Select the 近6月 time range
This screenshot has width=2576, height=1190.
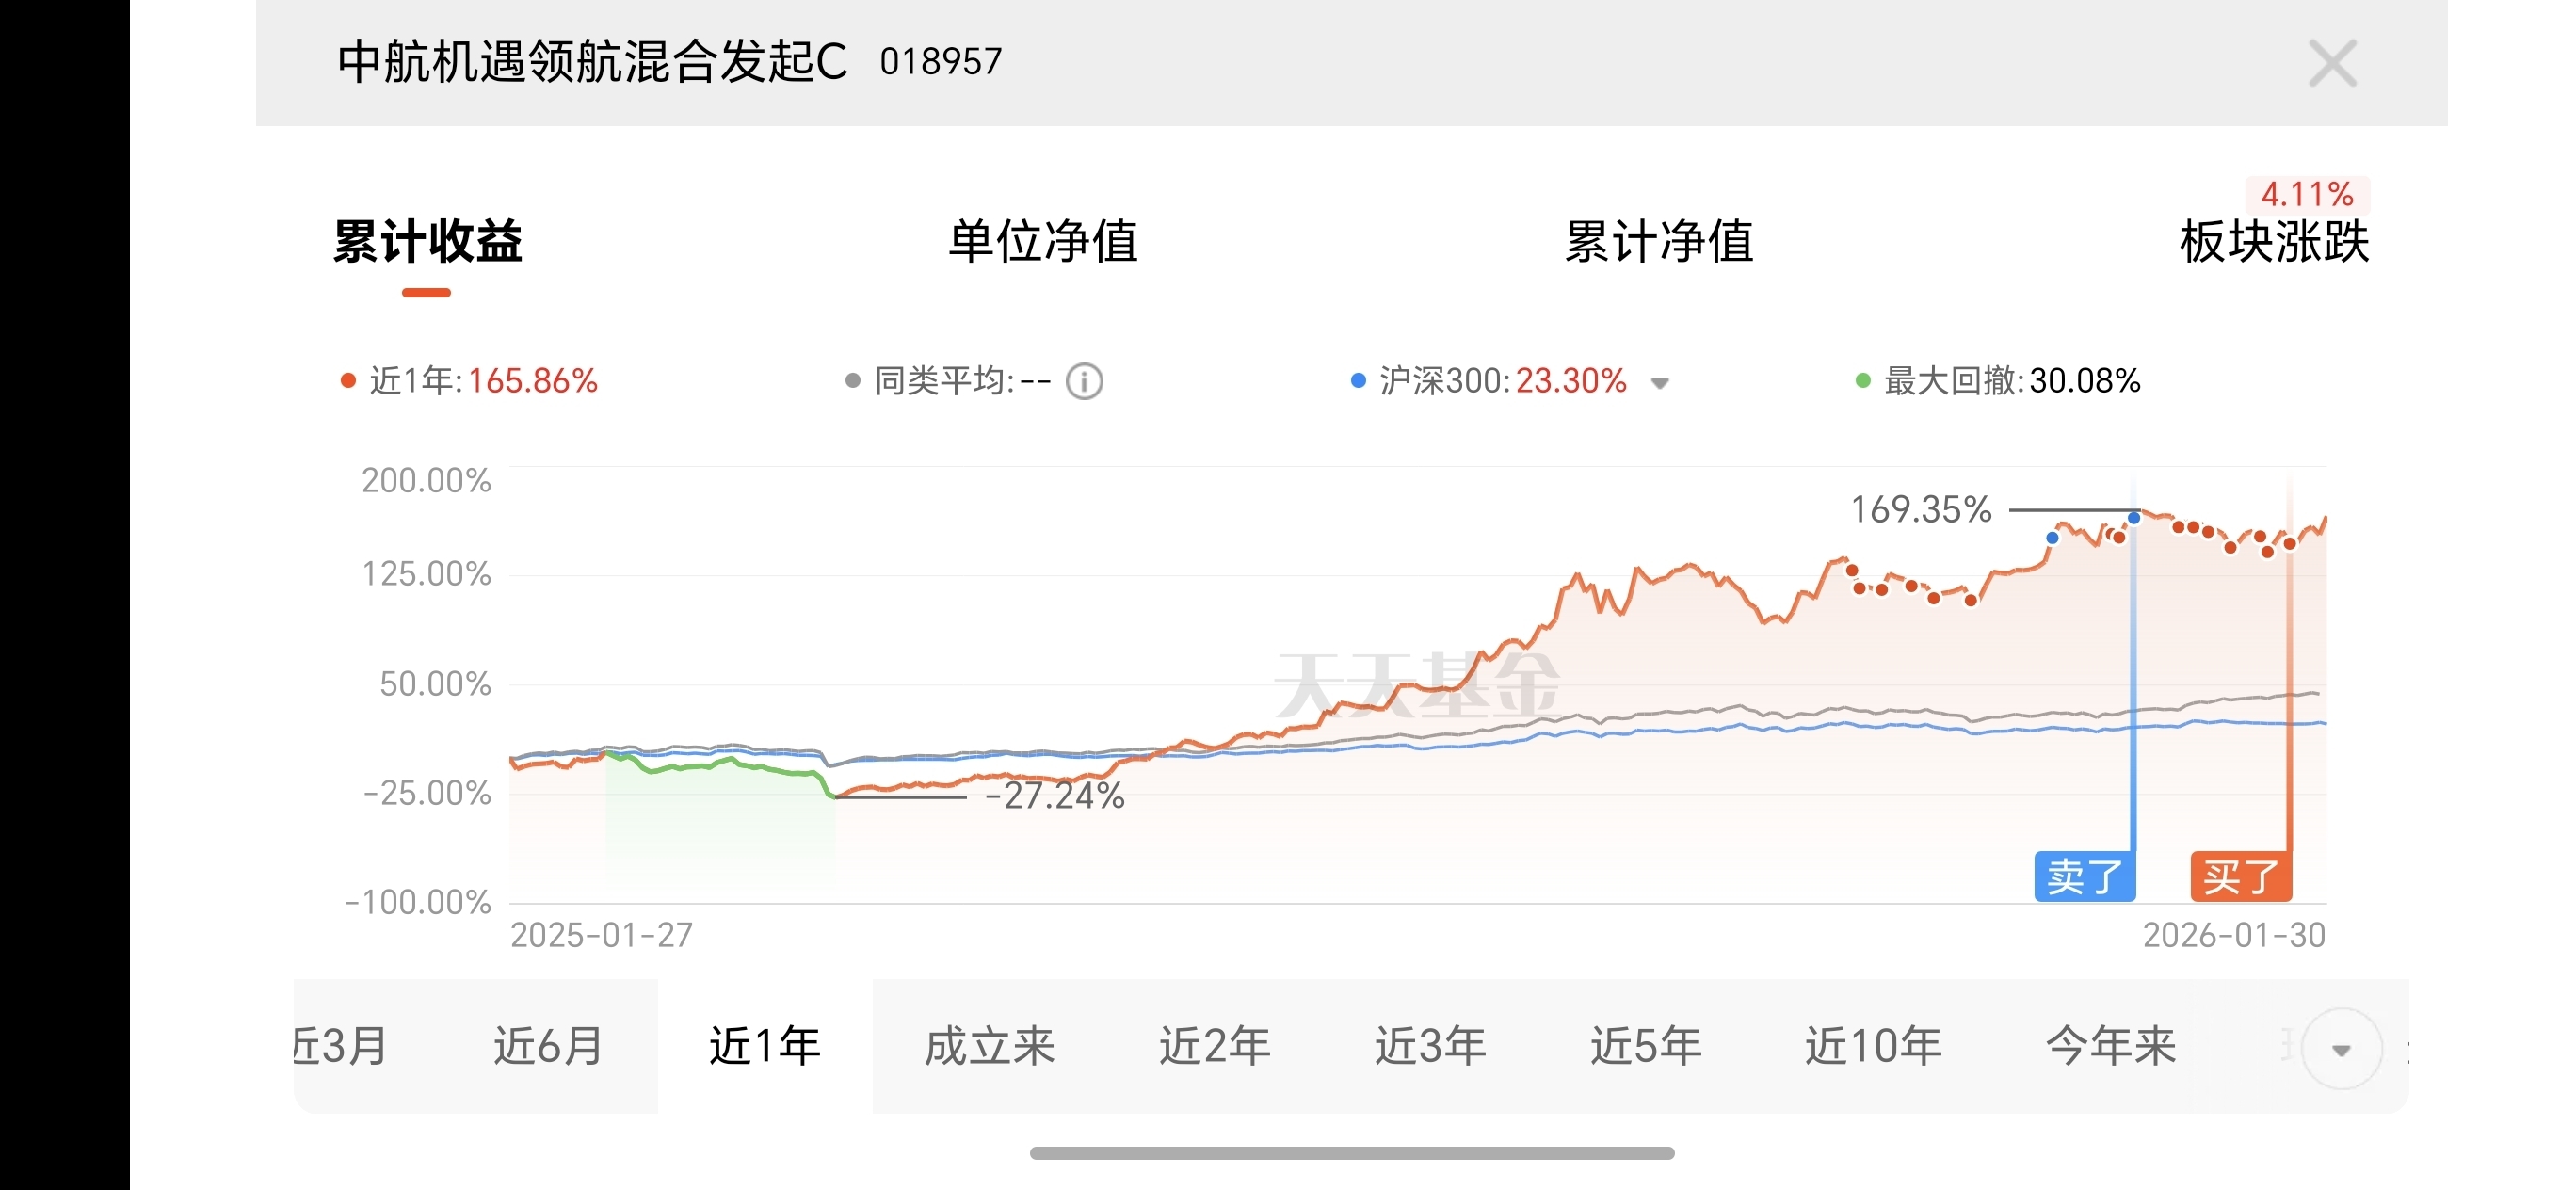(548, 1046)
